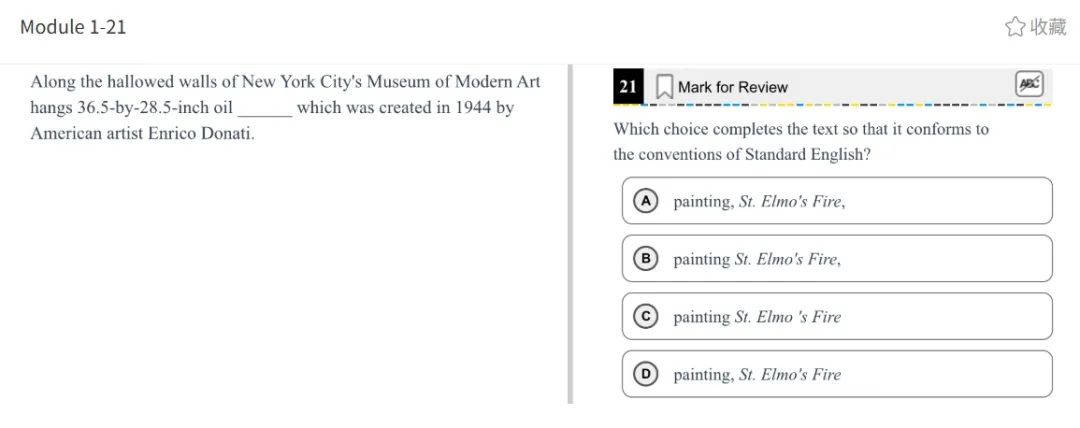Click the star favorite icon

click(x=1015, y=27)
